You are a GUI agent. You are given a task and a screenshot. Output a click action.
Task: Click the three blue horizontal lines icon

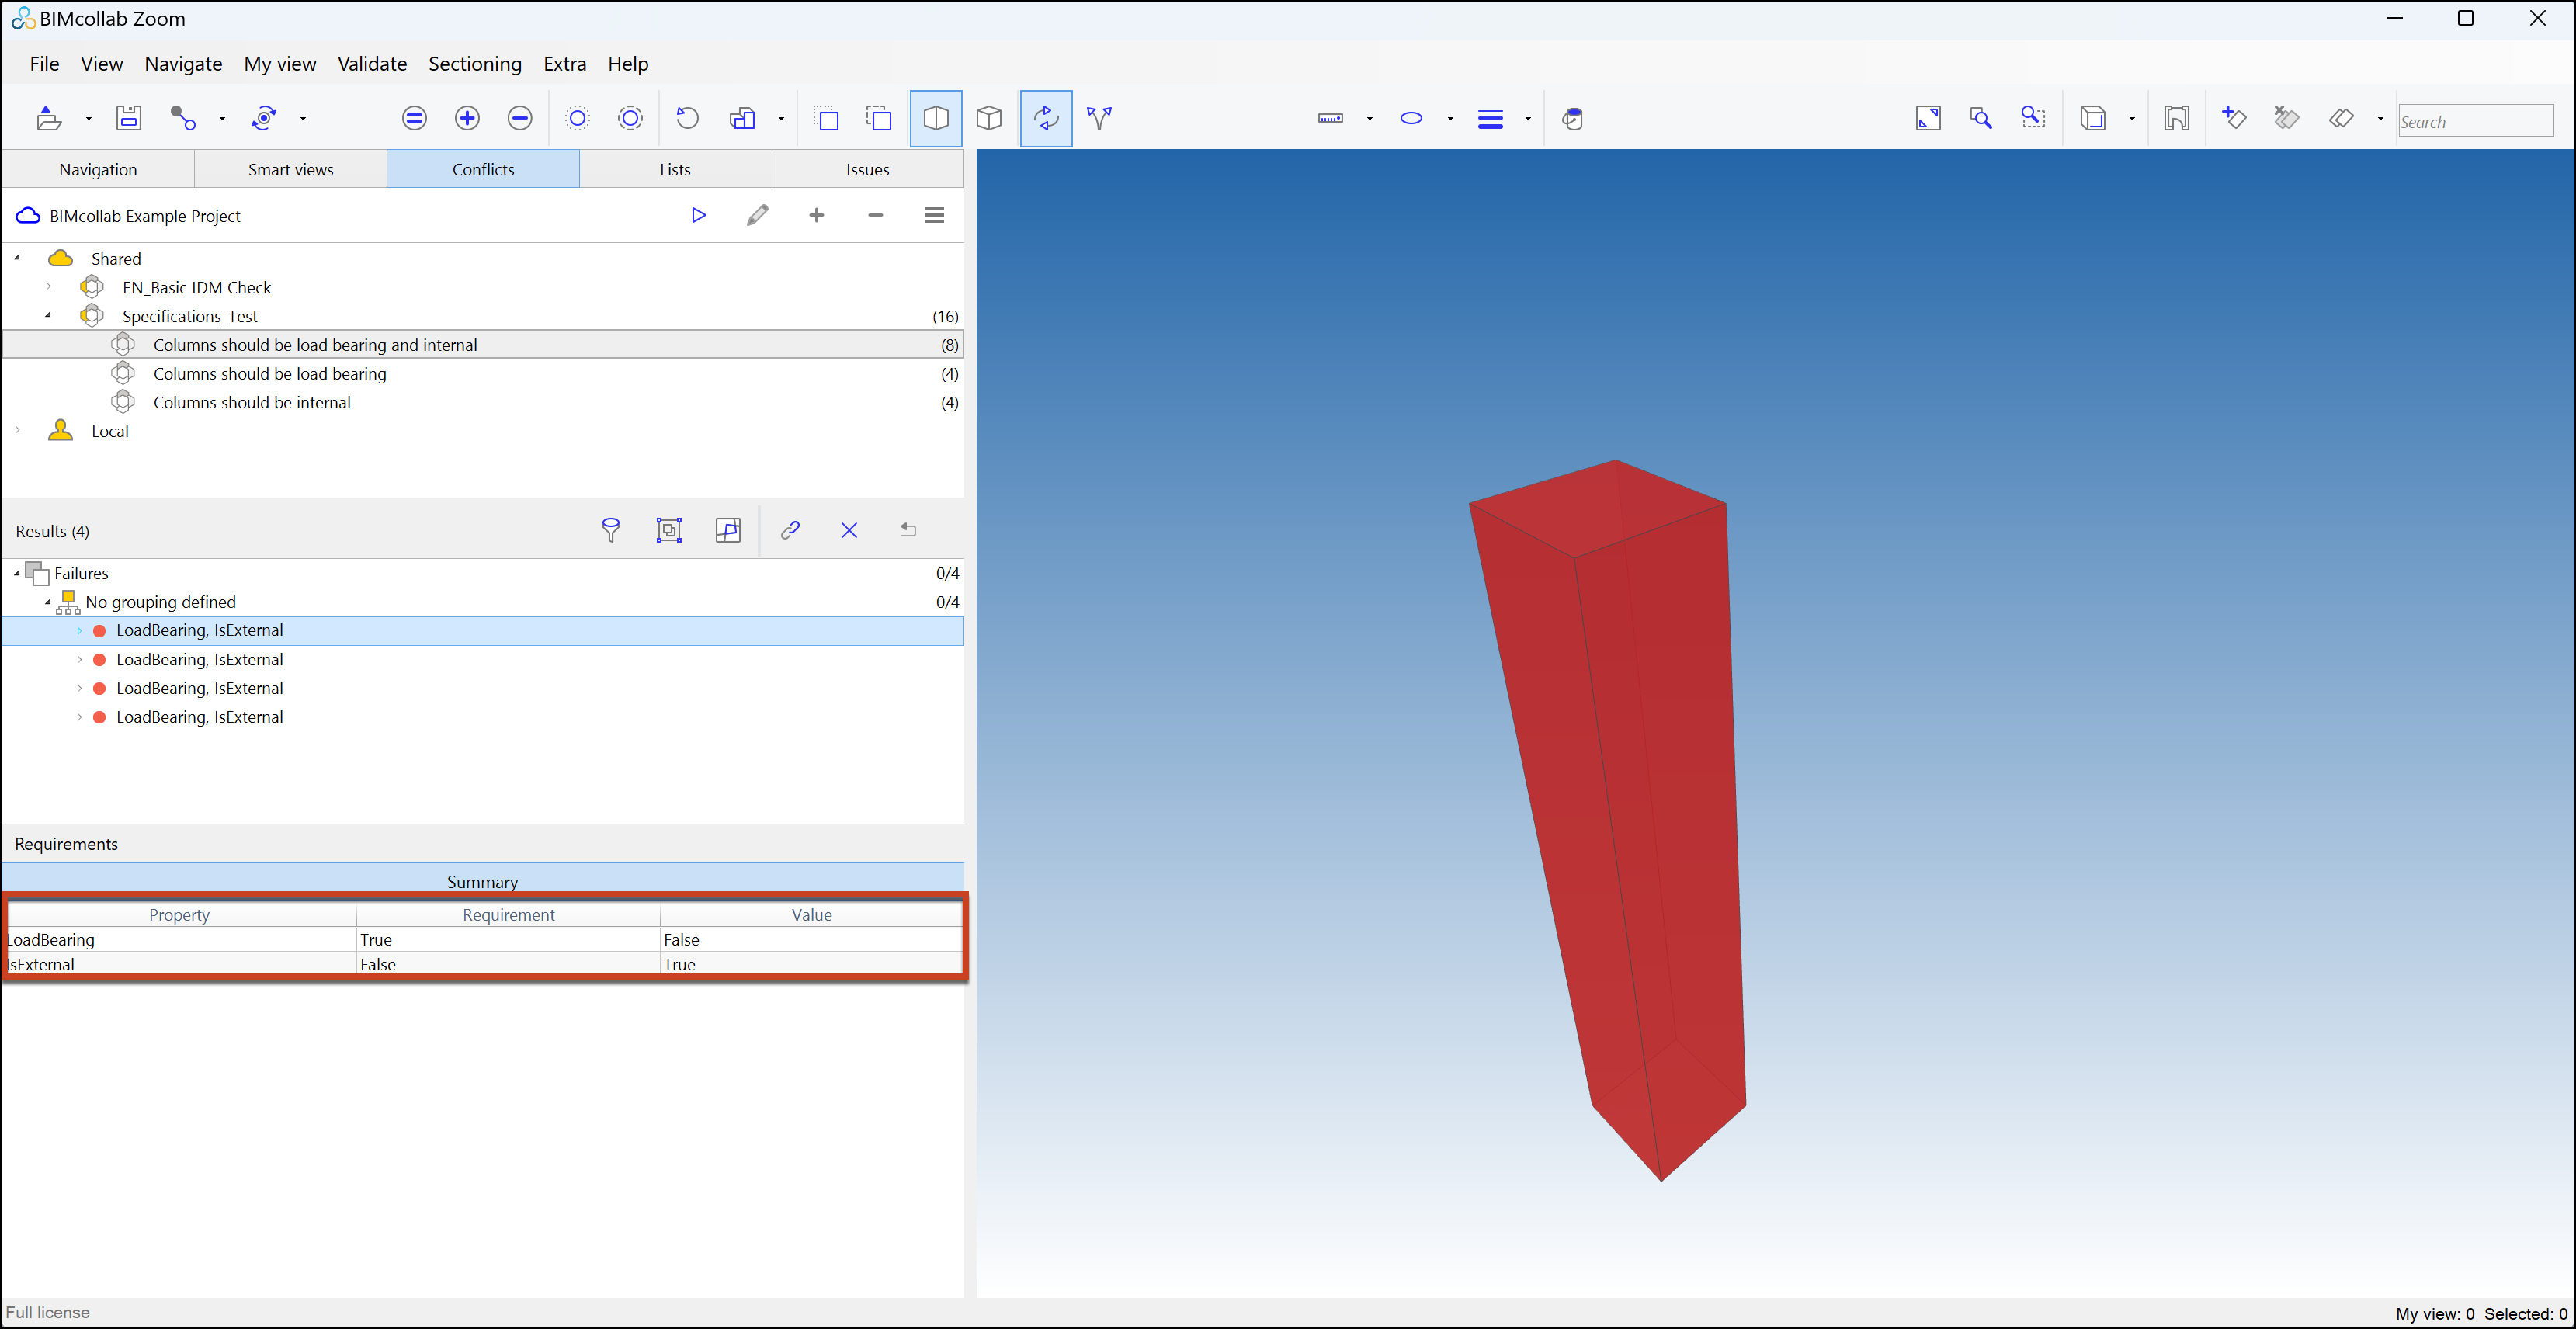pos(1490,119)
